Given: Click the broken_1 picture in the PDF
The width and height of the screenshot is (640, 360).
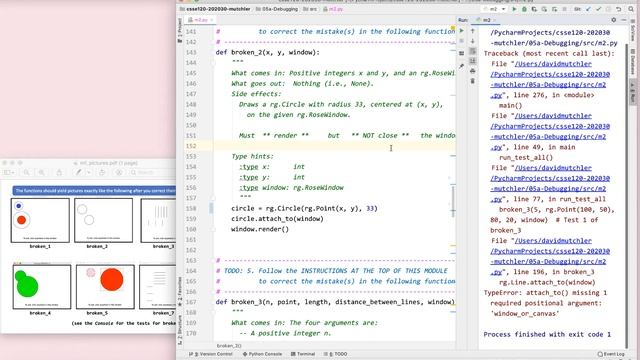Looking at the screenshot, I should point(40,220).
